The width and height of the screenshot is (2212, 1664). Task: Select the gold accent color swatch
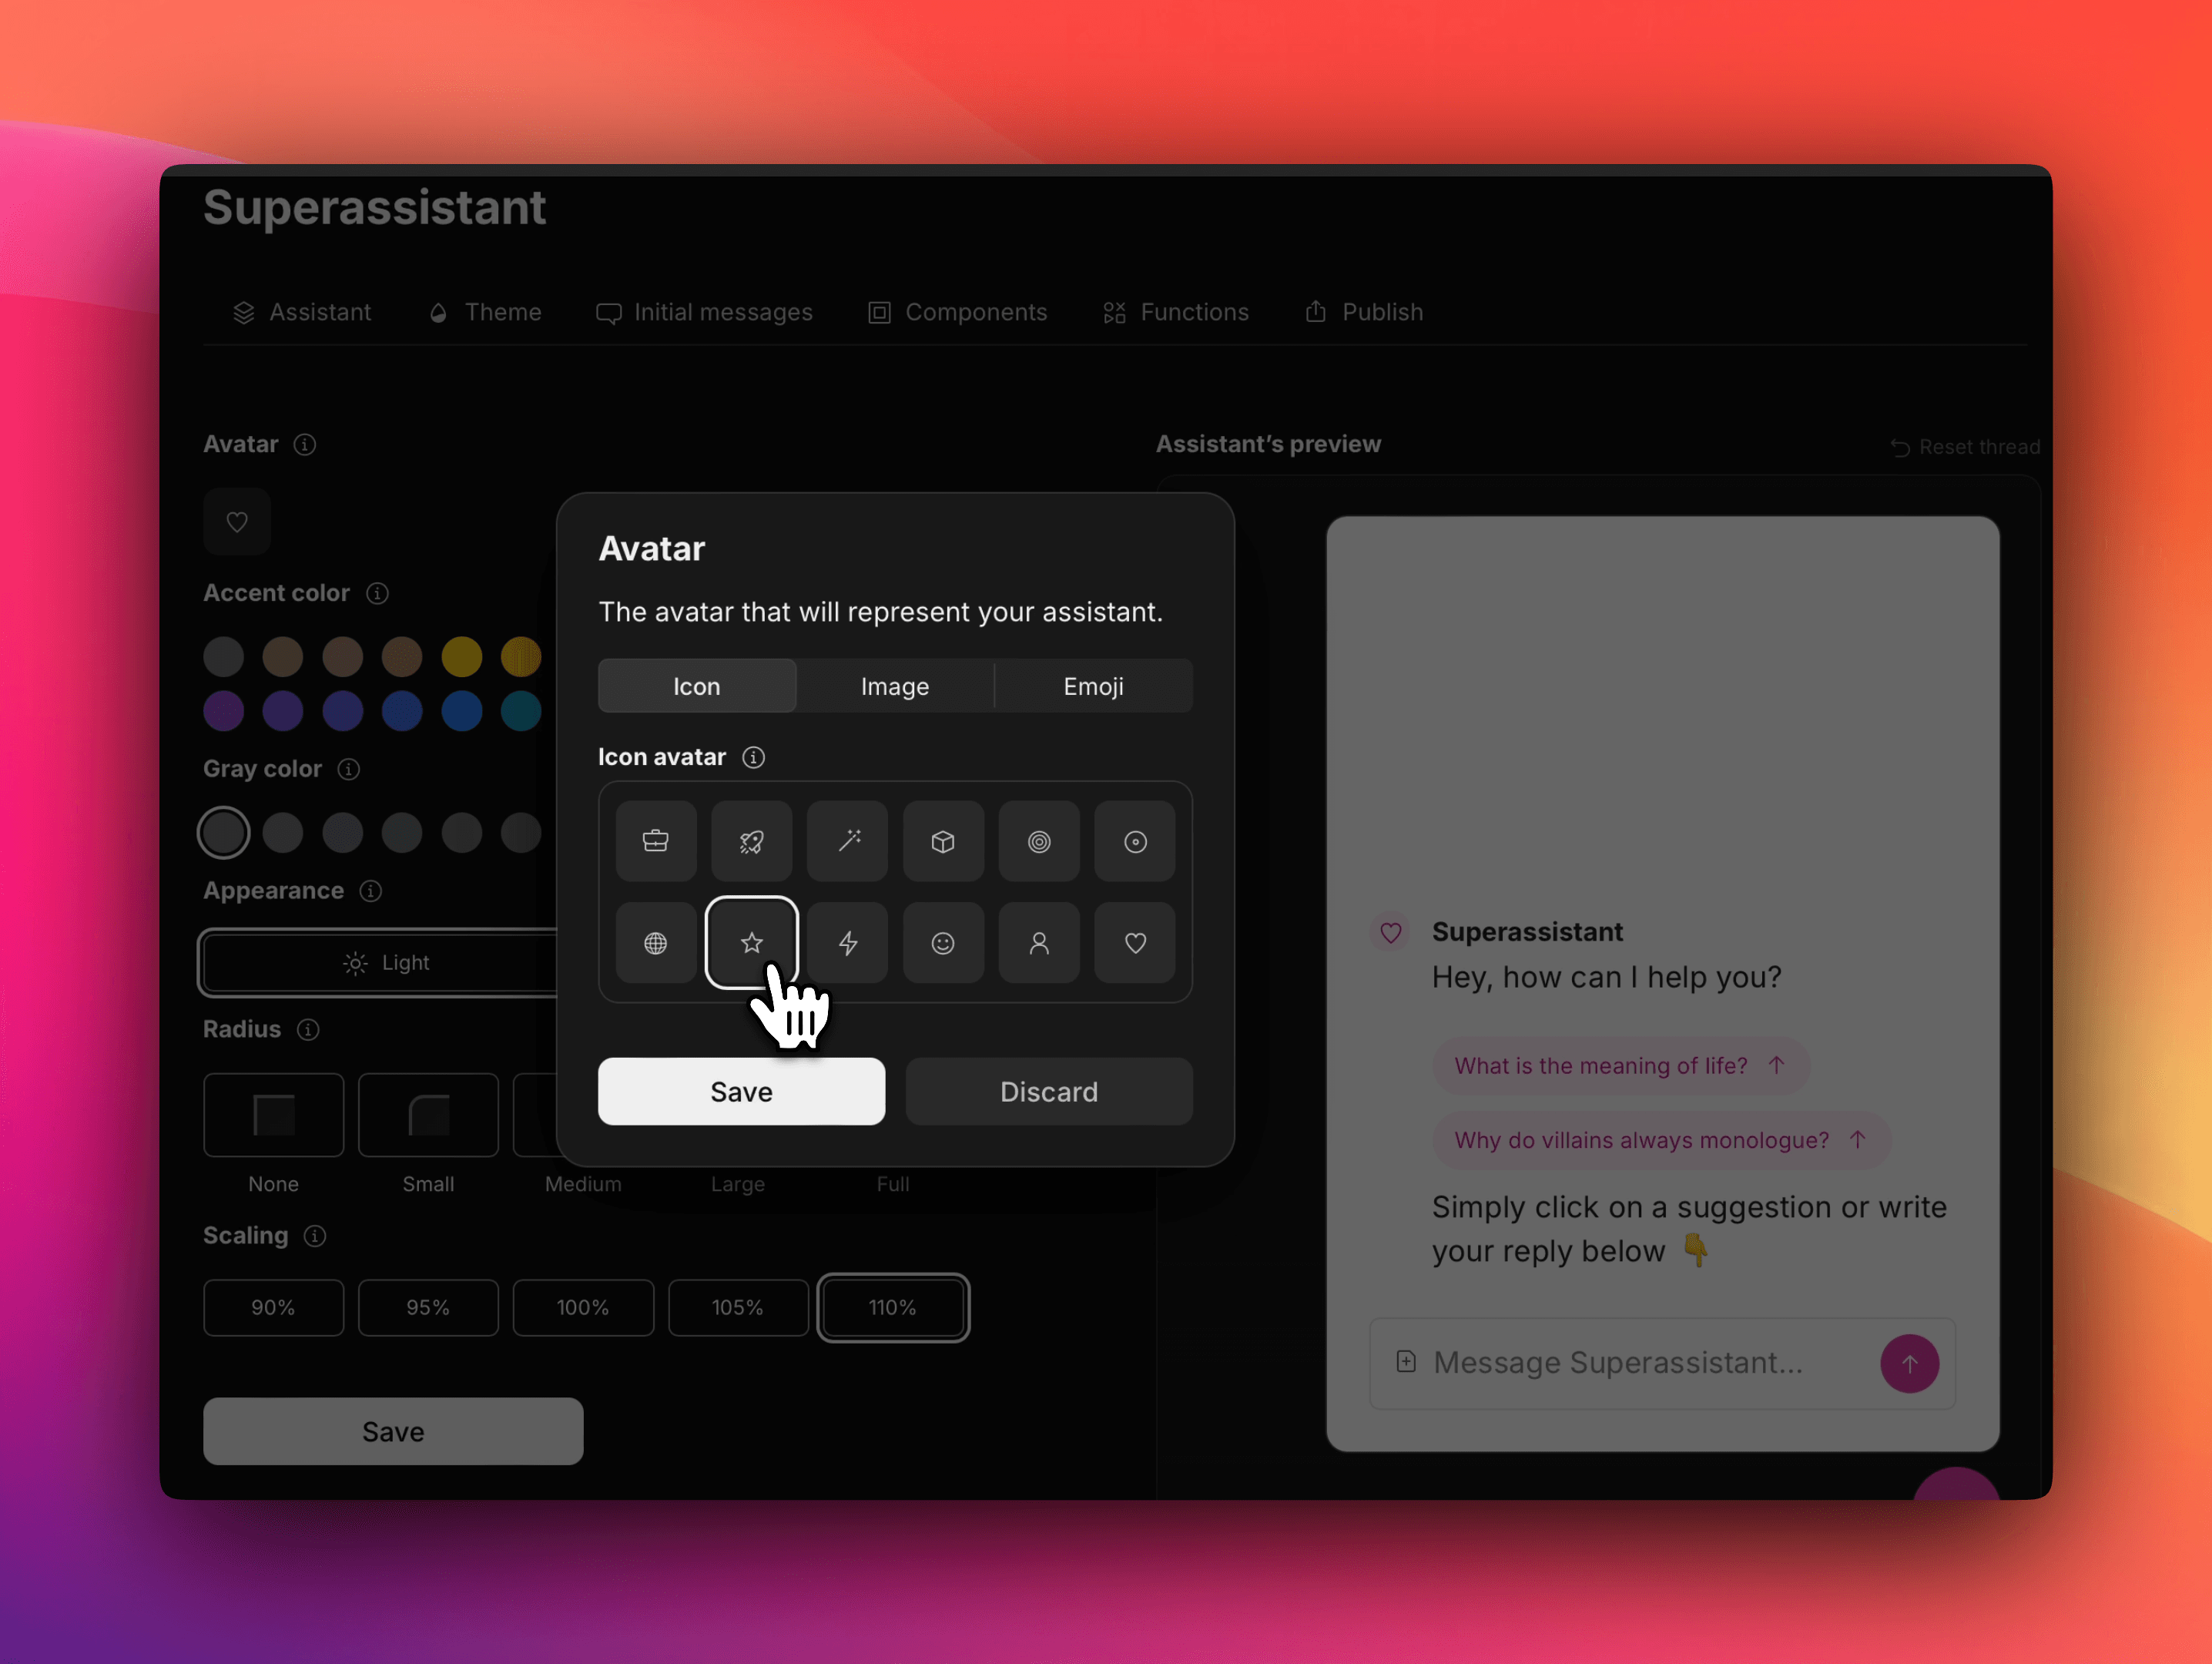(x=461, y=657)
